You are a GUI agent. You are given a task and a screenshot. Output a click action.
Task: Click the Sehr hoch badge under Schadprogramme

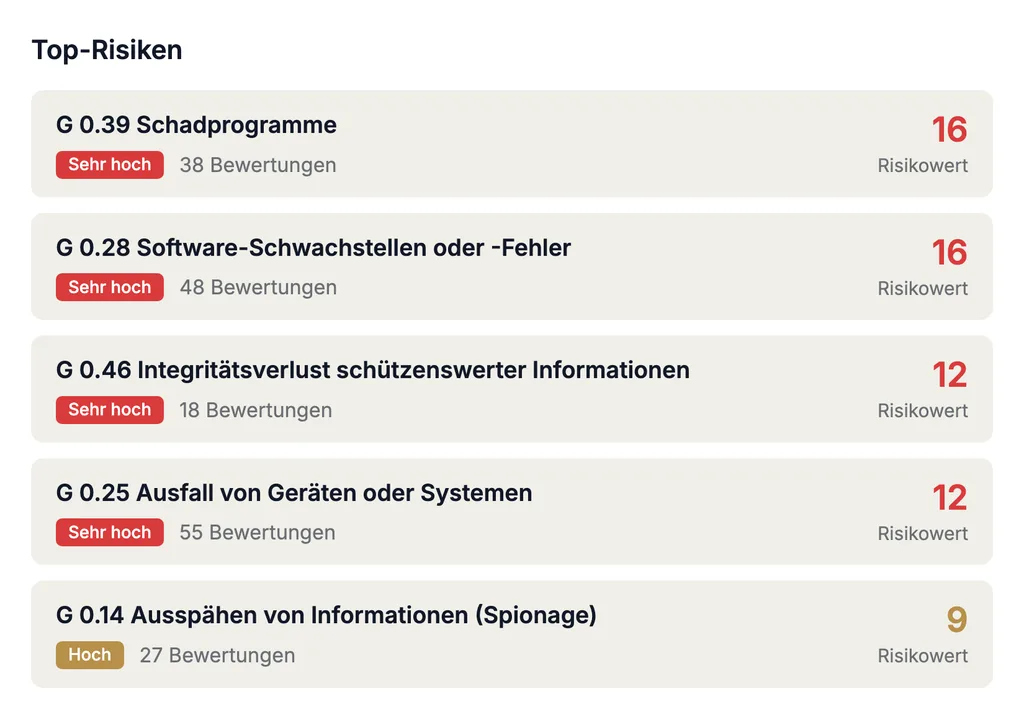point(110,165)
